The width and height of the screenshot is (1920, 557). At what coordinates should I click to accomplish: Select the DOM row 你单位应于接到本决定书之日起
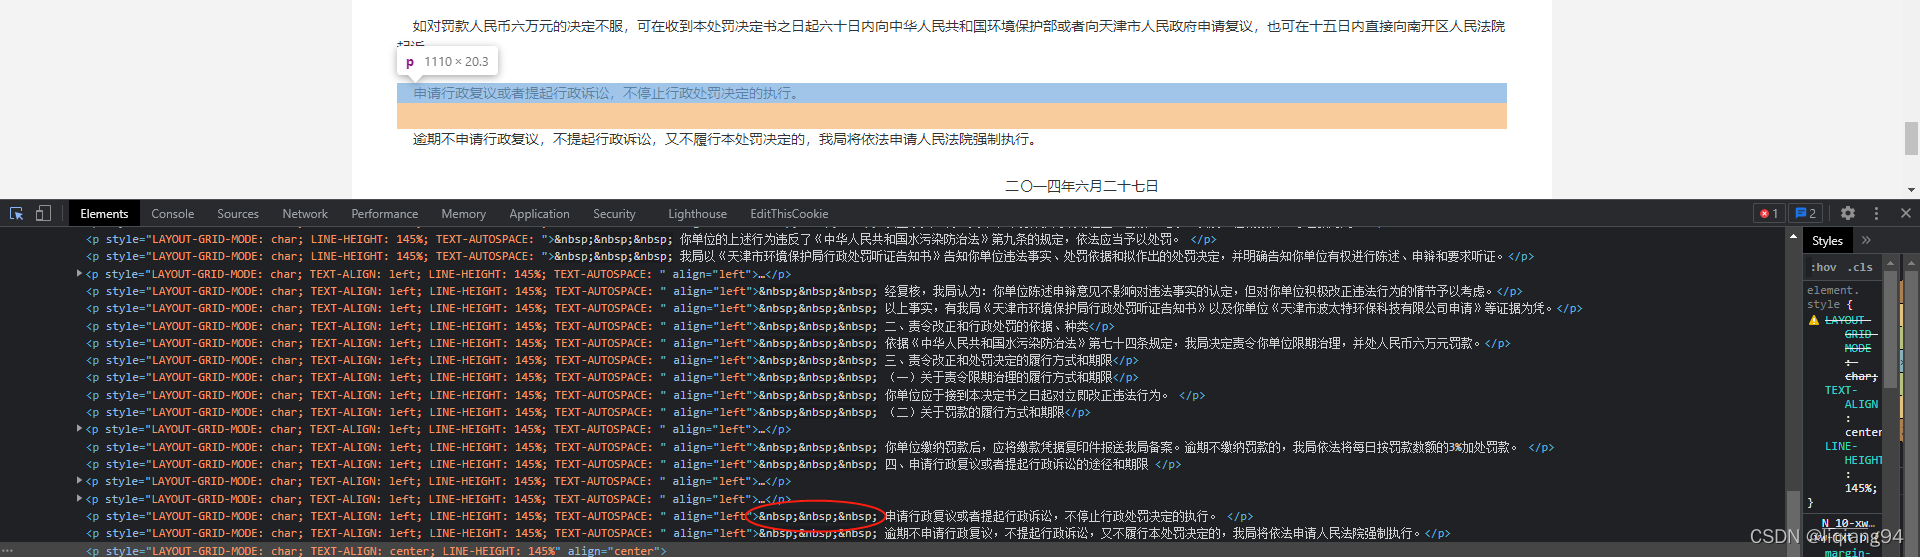pos(892,395)
